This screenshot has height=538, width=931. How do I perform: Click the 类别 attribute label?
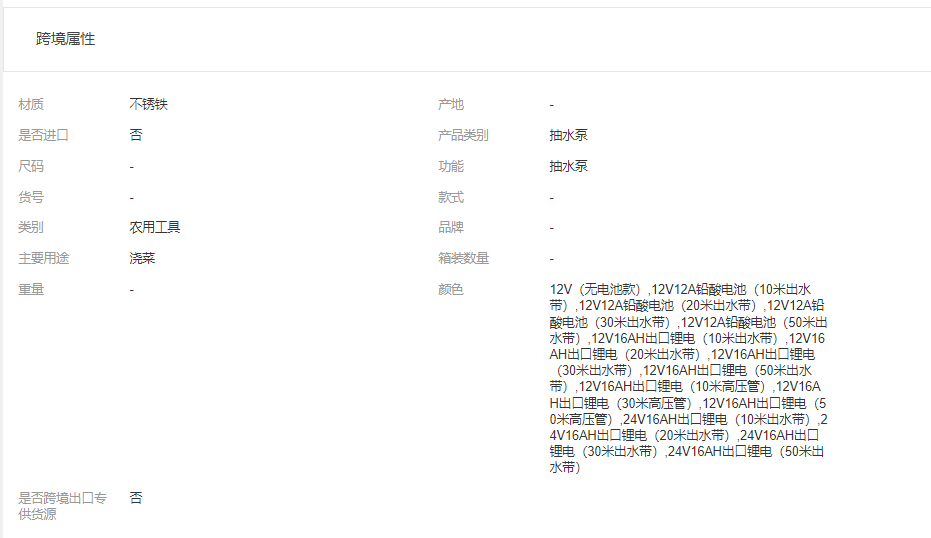click(x=31, y=227)
